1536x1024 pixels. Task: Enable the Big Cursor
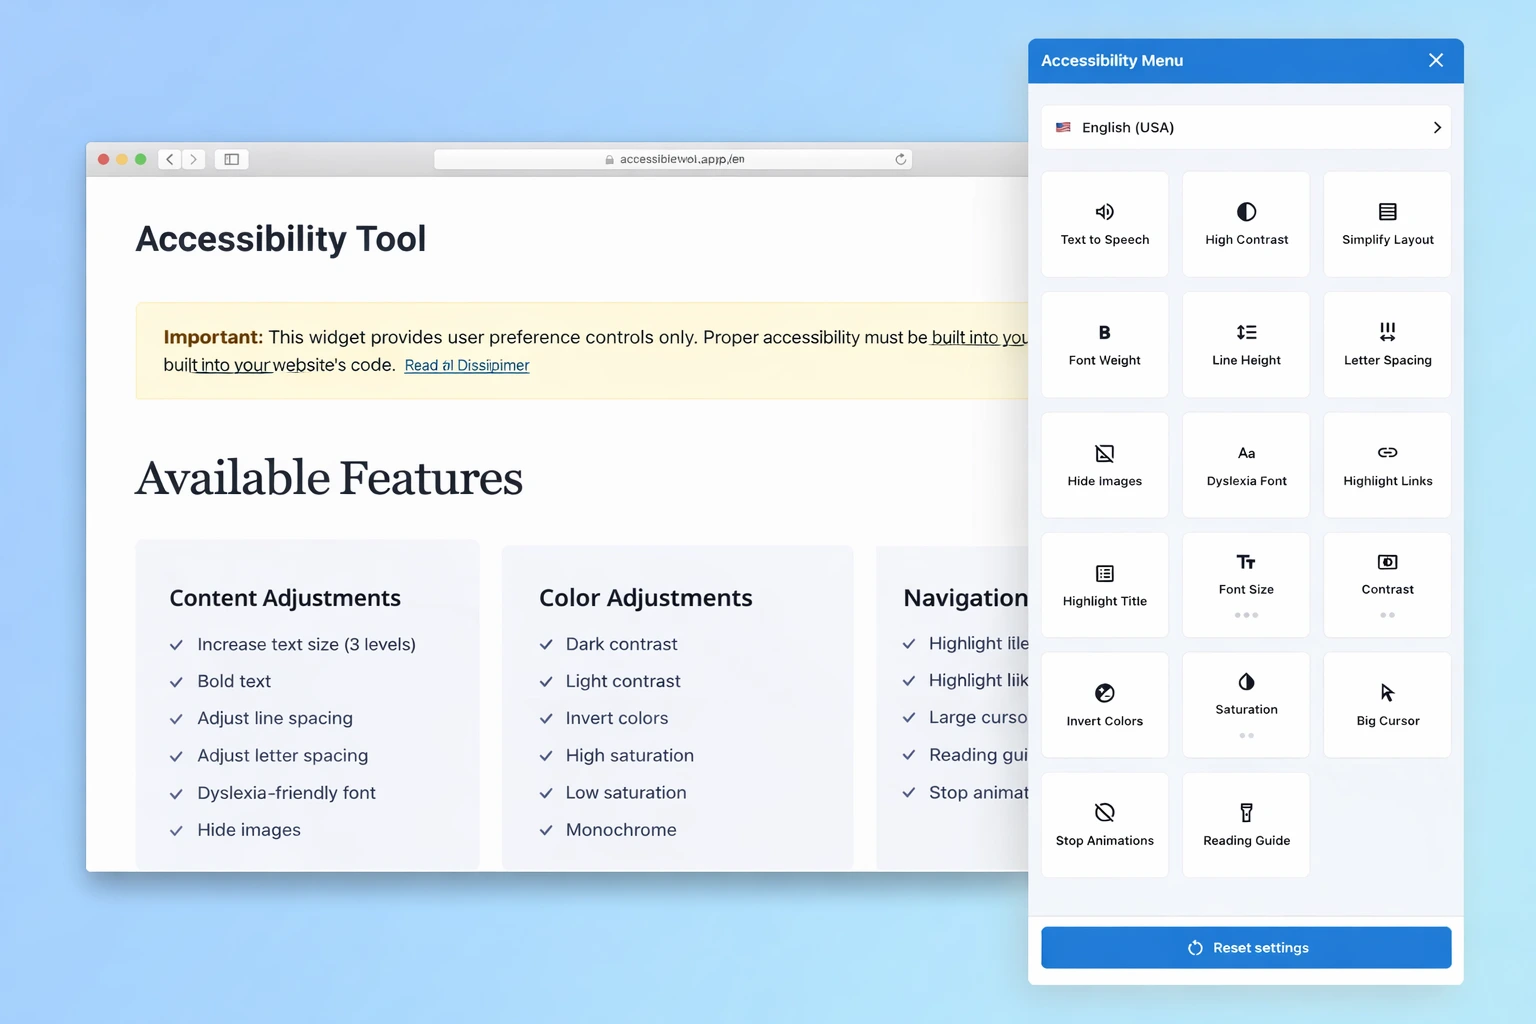pos(1387,705)
